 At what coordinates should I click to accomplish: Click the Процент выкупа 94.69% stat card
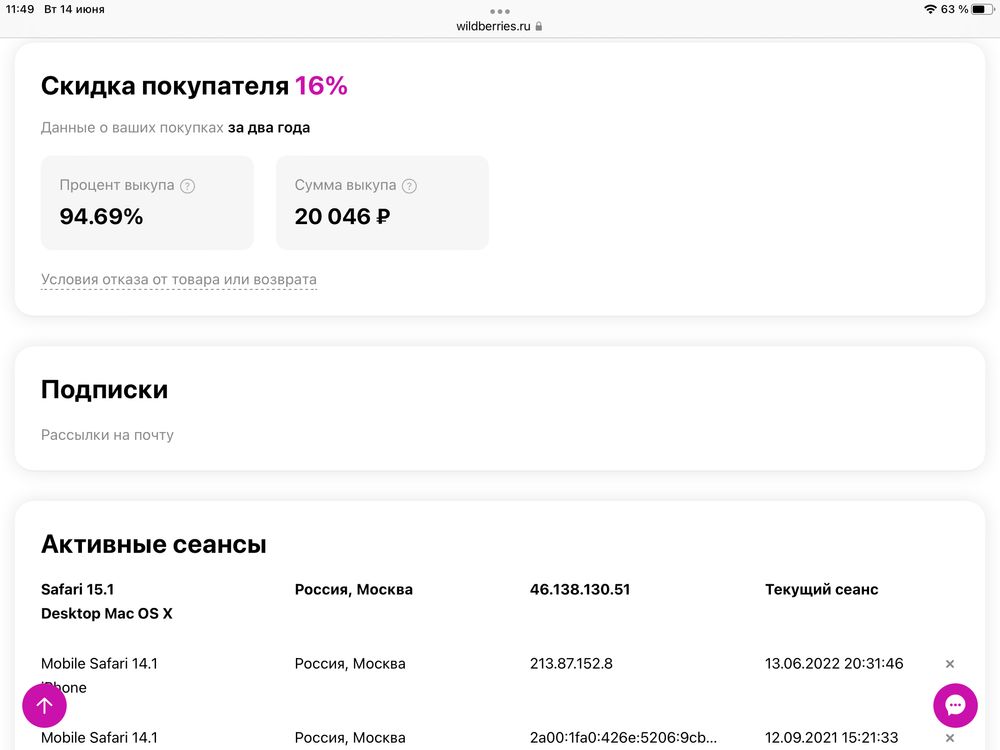pos(147,202)
